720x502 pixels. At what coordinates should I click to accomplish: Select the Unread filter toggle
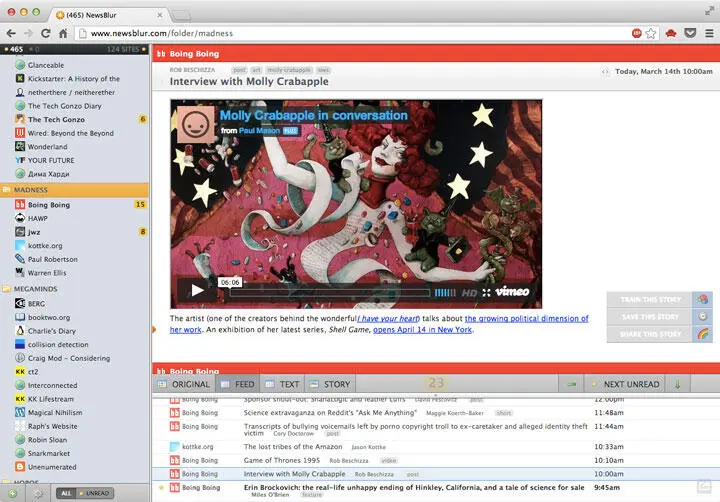95,493
